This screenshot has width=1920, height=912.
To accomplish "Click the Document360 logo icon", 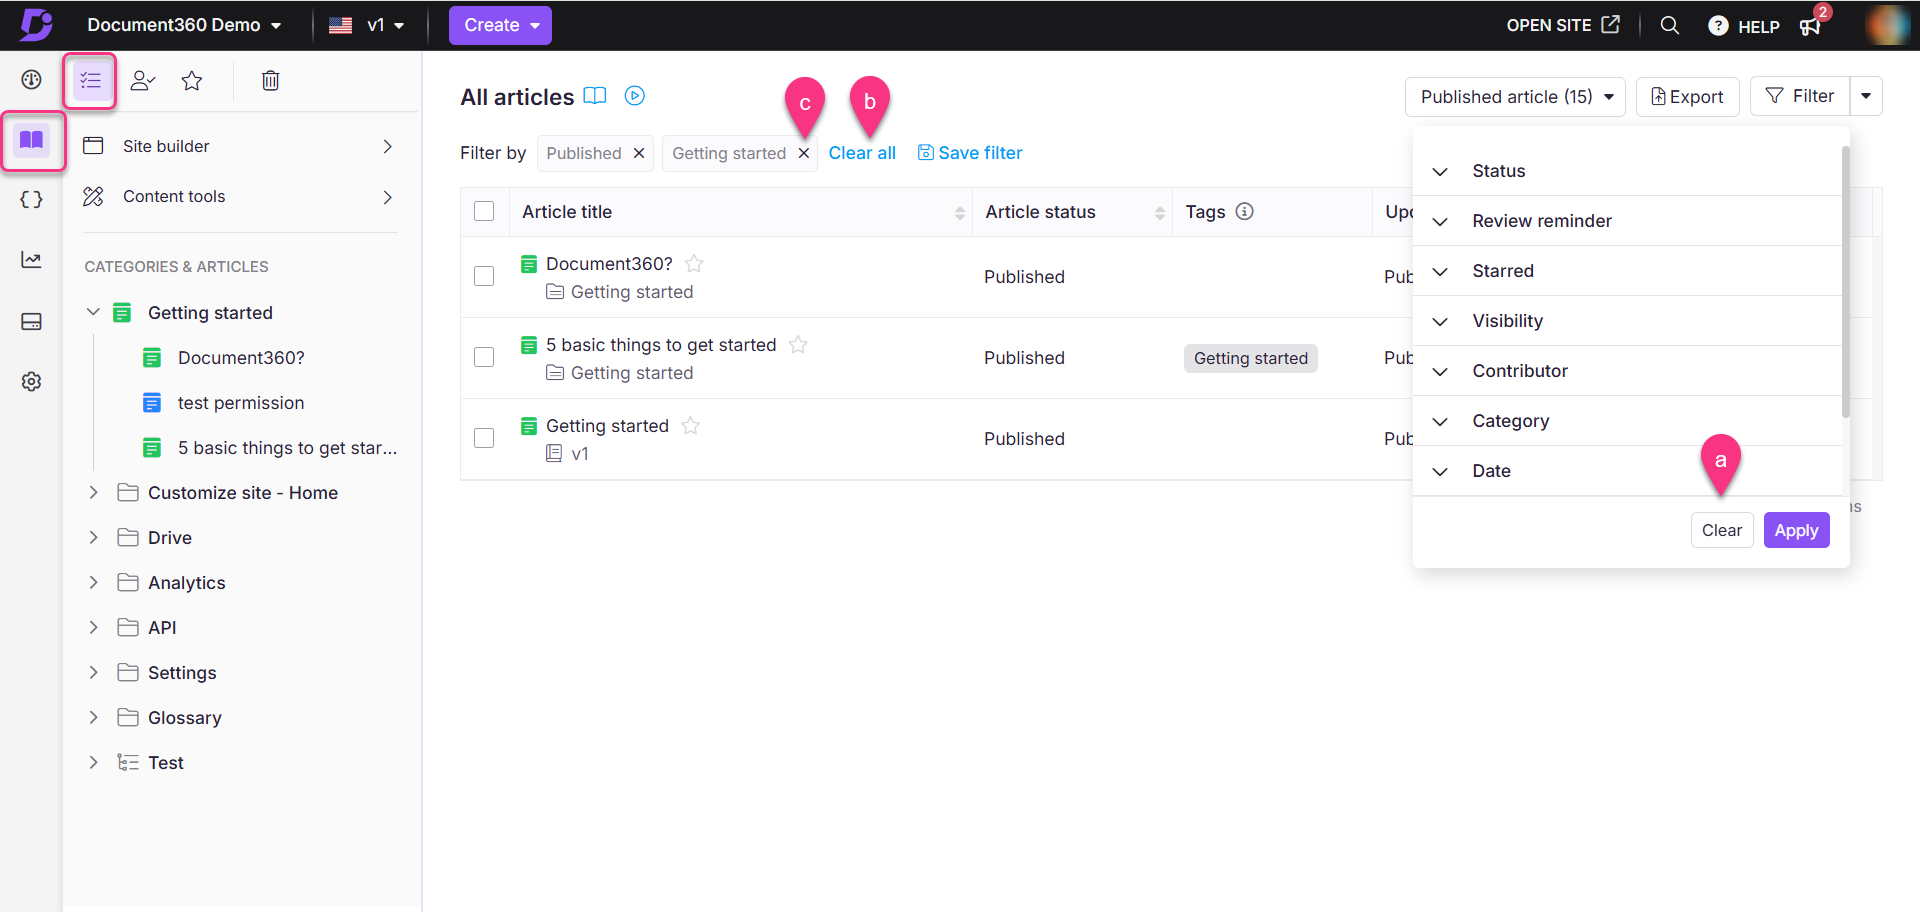I will [x=36, y=25].
